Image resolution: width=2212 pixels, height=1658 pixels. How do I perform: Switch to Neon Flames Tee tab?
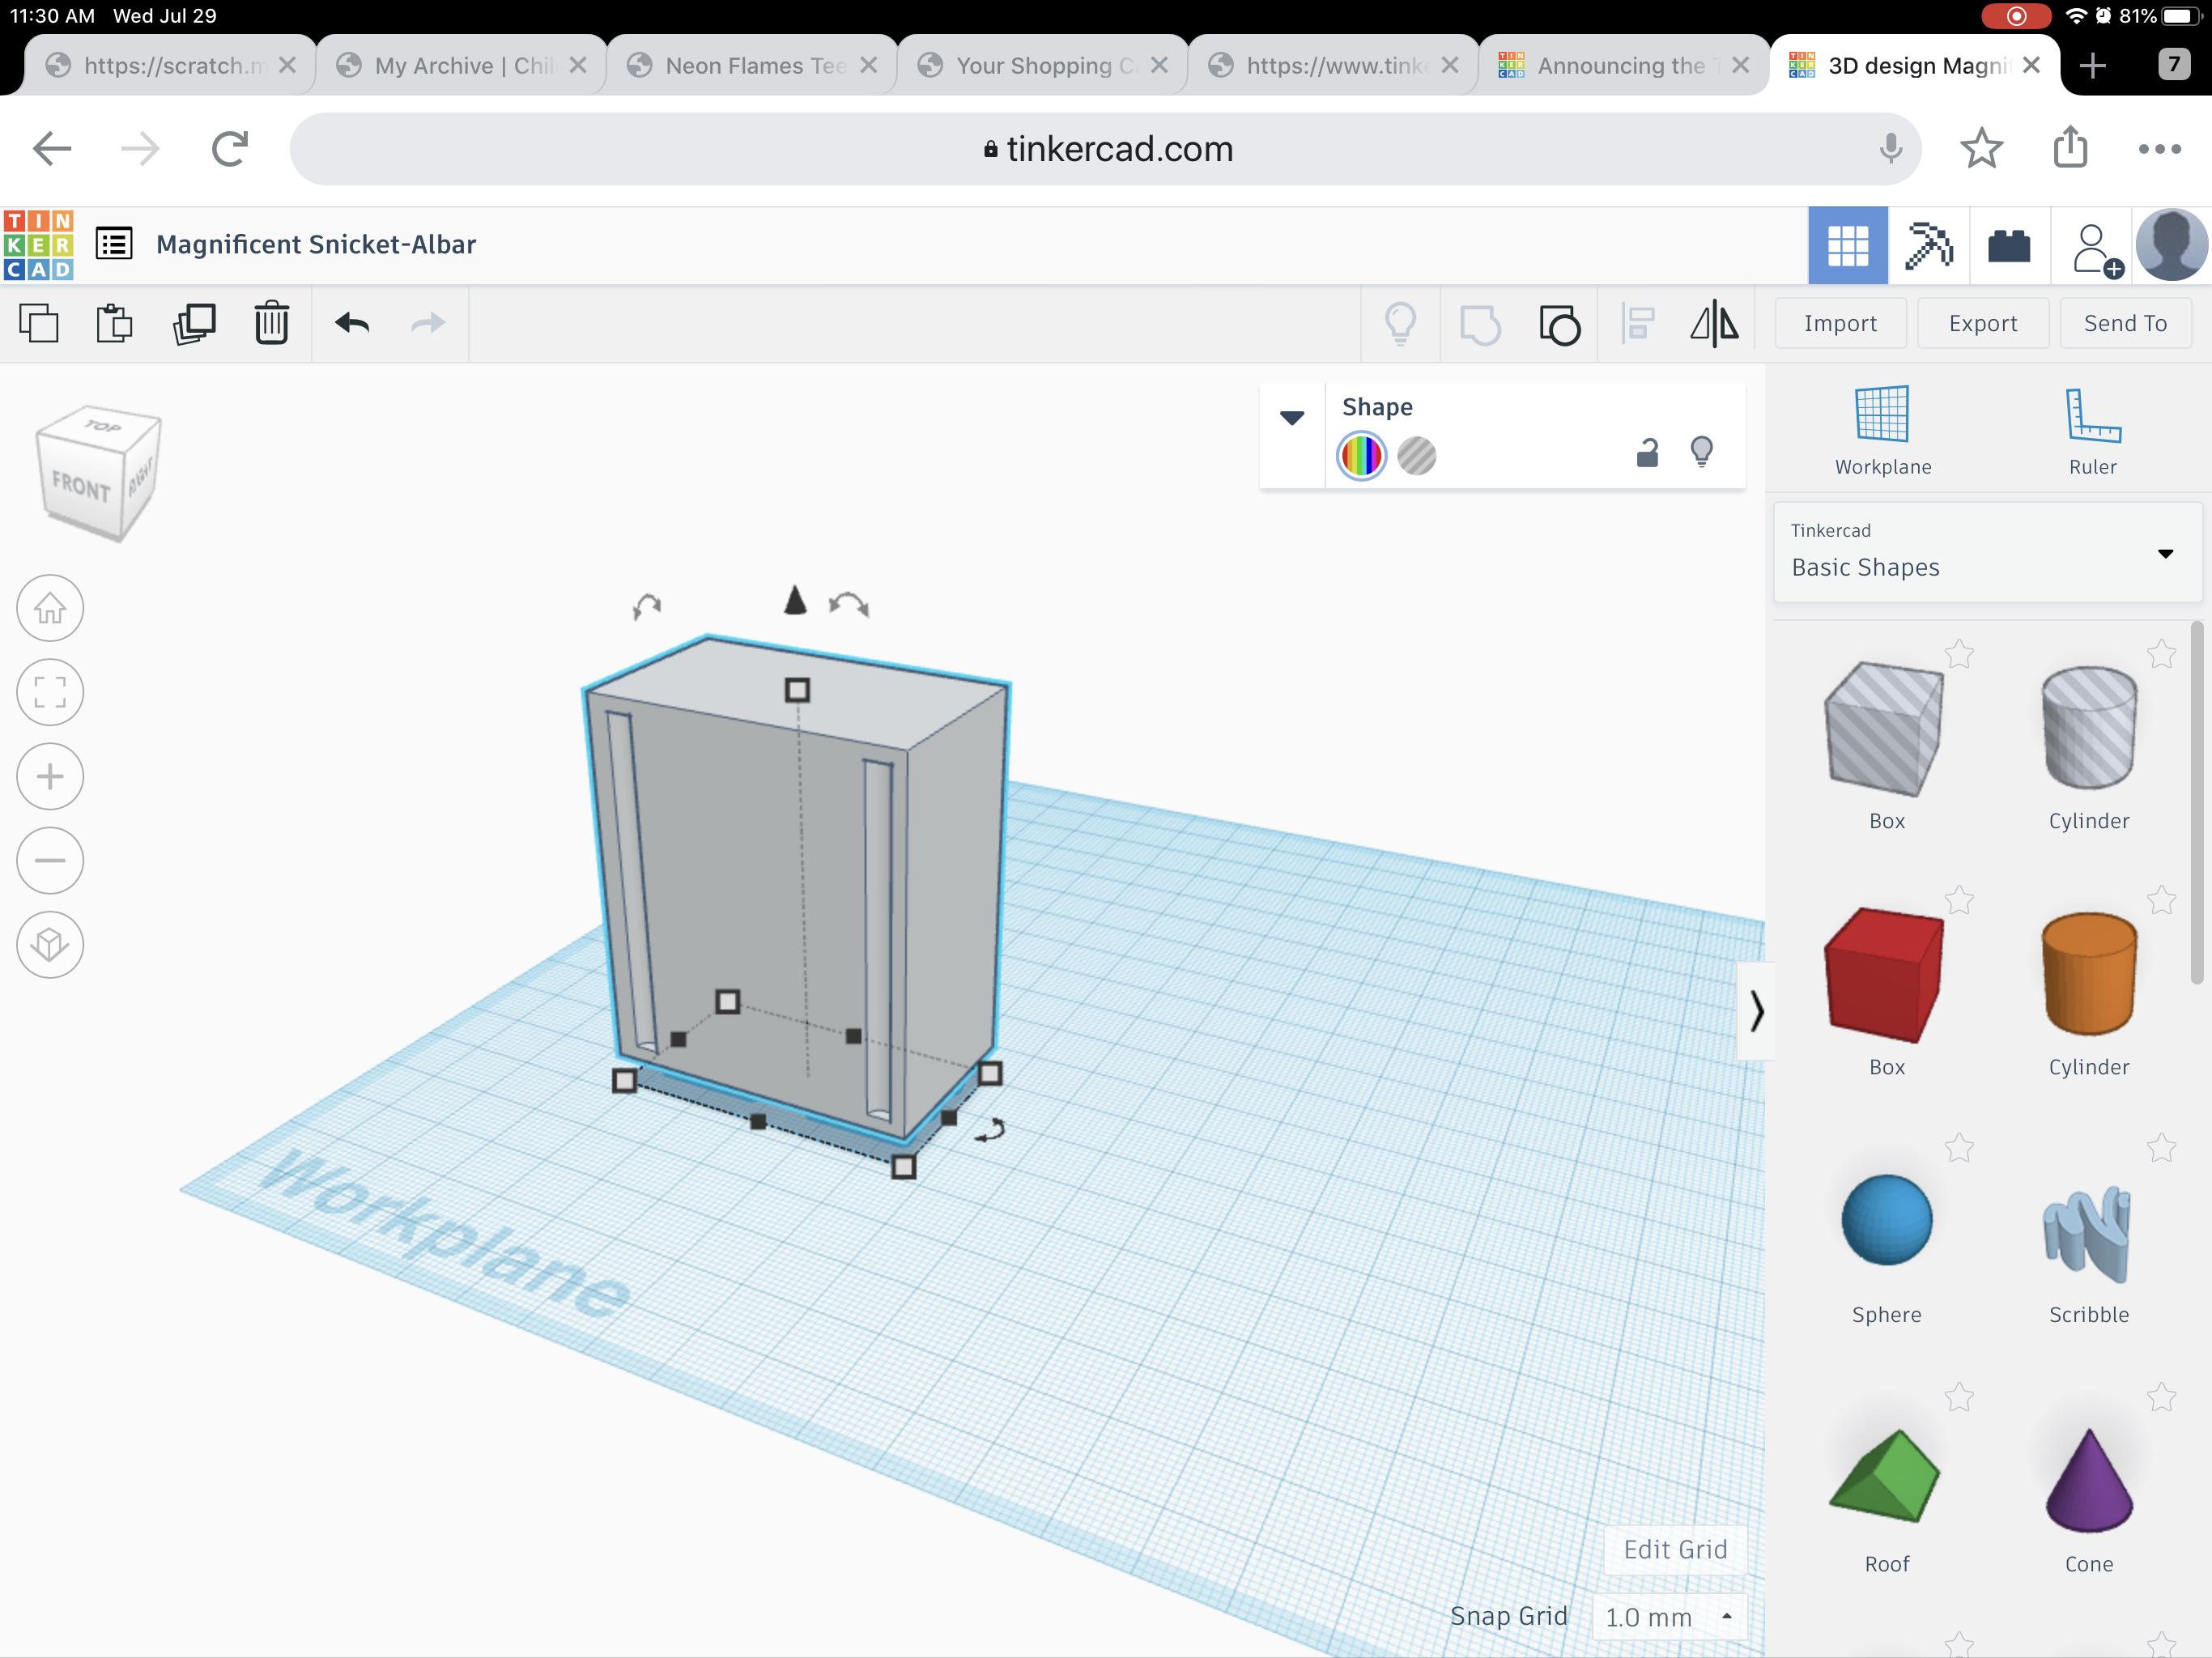coord(752,66)
